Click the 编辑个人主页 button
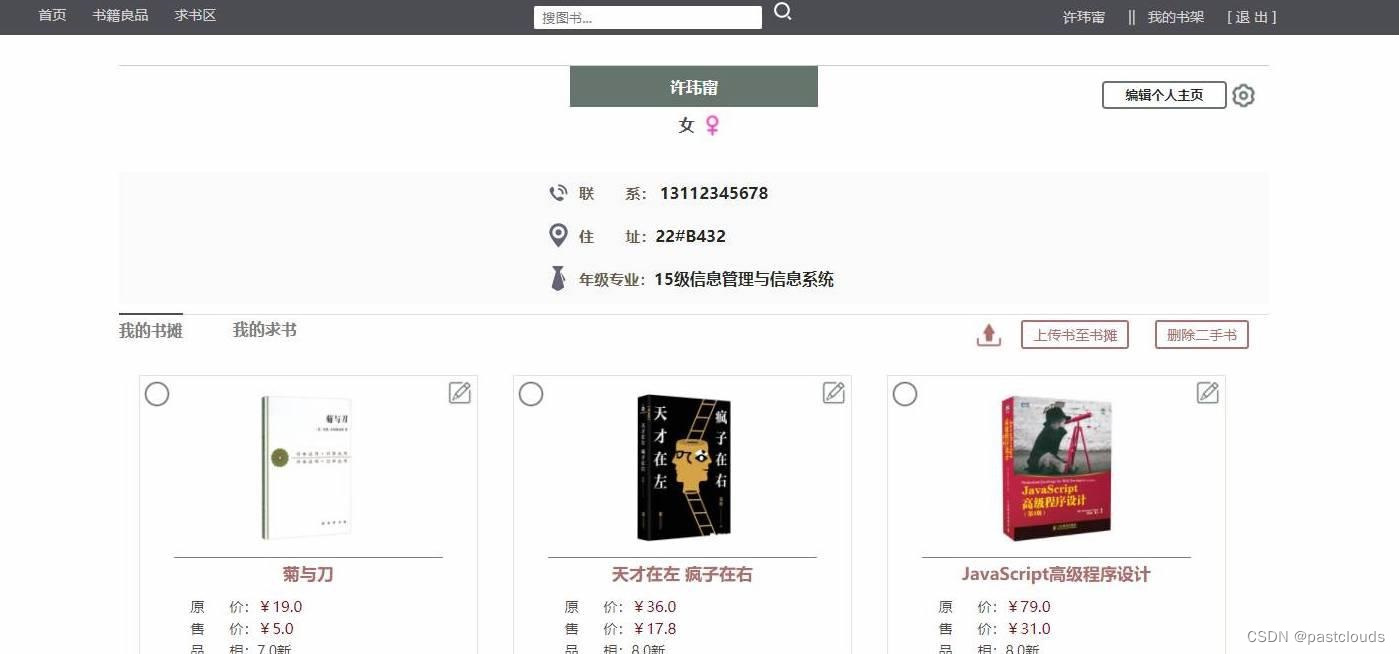The image size is (1400, 654). point(1164,95)
